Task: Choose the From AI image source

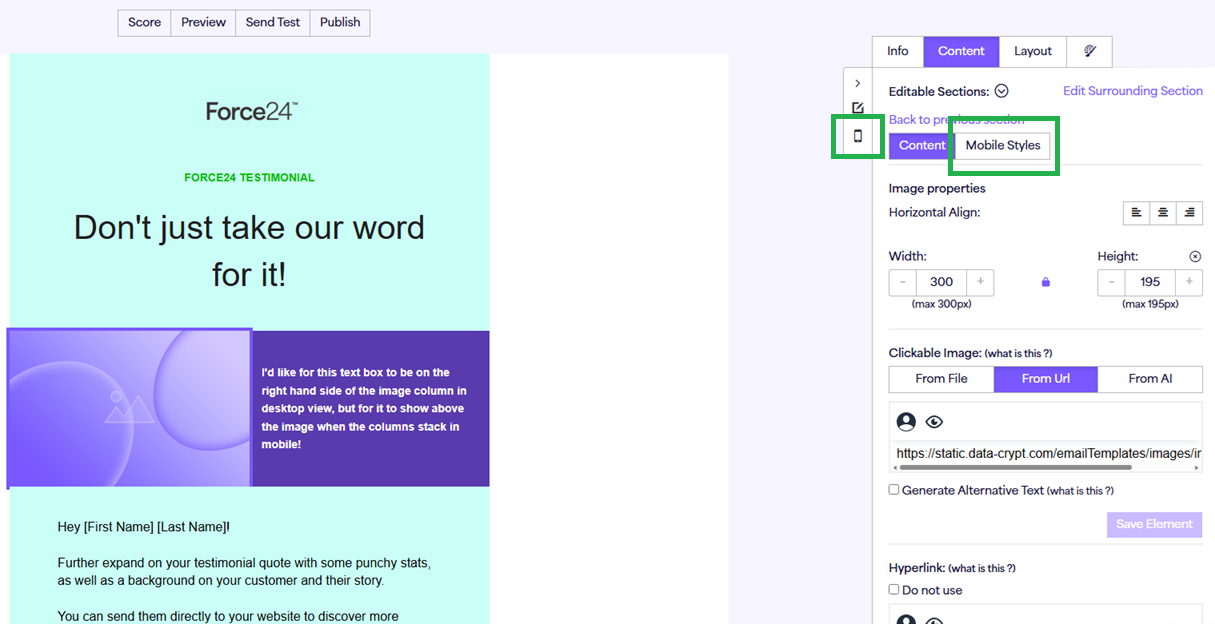Action: tap(1150, 379)
